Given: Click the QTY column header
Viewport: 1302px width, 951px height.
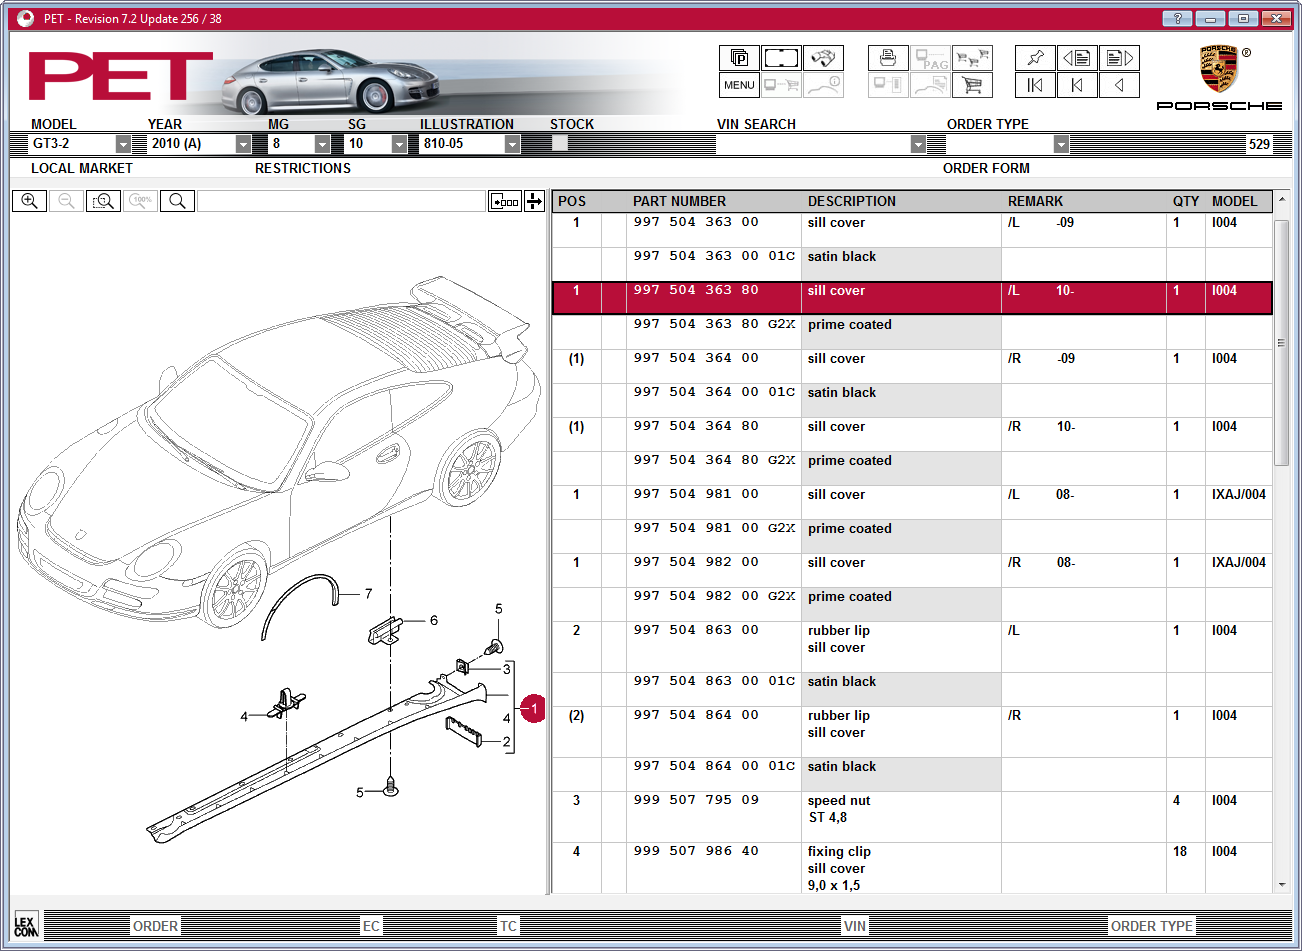Looking at the screenshot, I should coord(1186,201).
